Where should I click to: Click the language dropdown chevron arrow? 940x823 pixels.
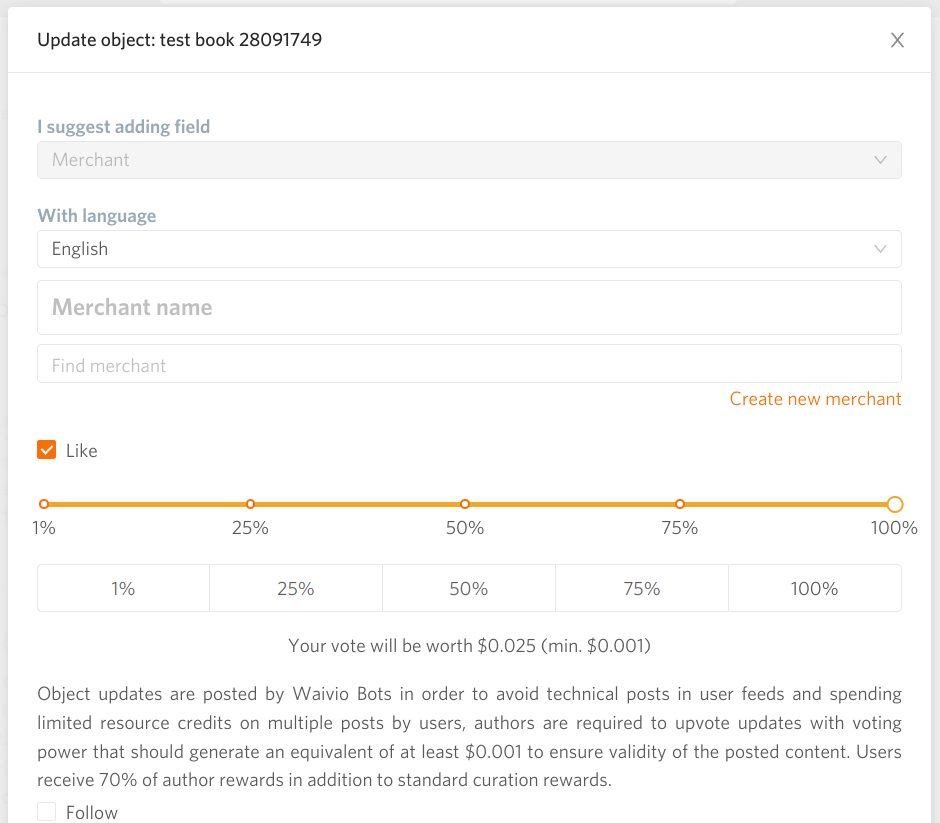pos(880,249)
